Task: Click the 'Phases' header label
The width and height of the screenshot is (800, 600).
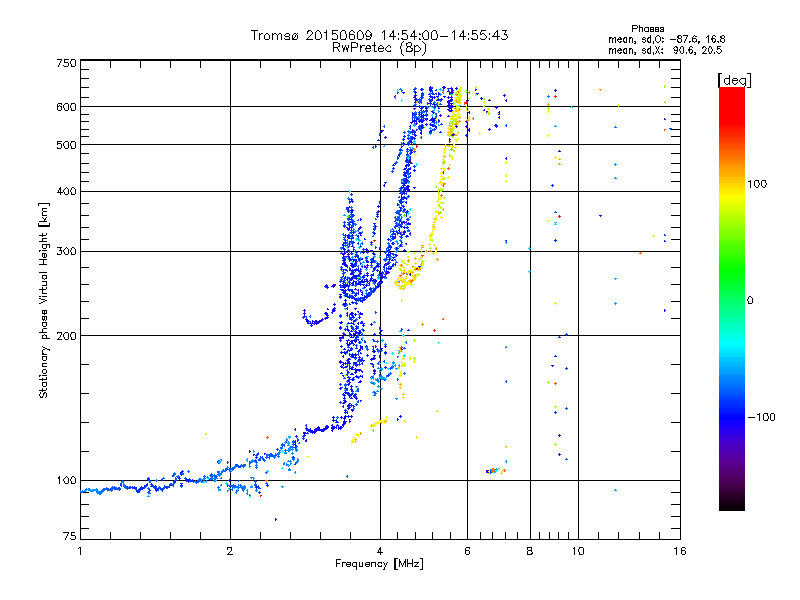Action: 647,29
